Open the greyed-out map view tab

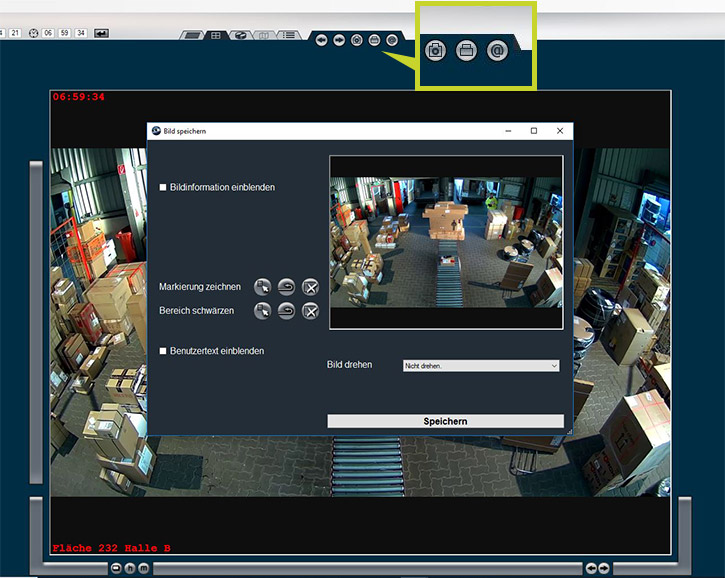coord(264,35)
